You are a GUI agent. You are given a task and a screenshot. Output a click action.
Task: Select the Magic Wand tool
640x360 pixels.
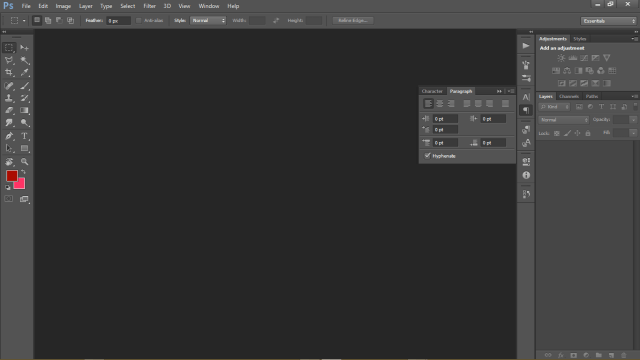click(24, 60)
